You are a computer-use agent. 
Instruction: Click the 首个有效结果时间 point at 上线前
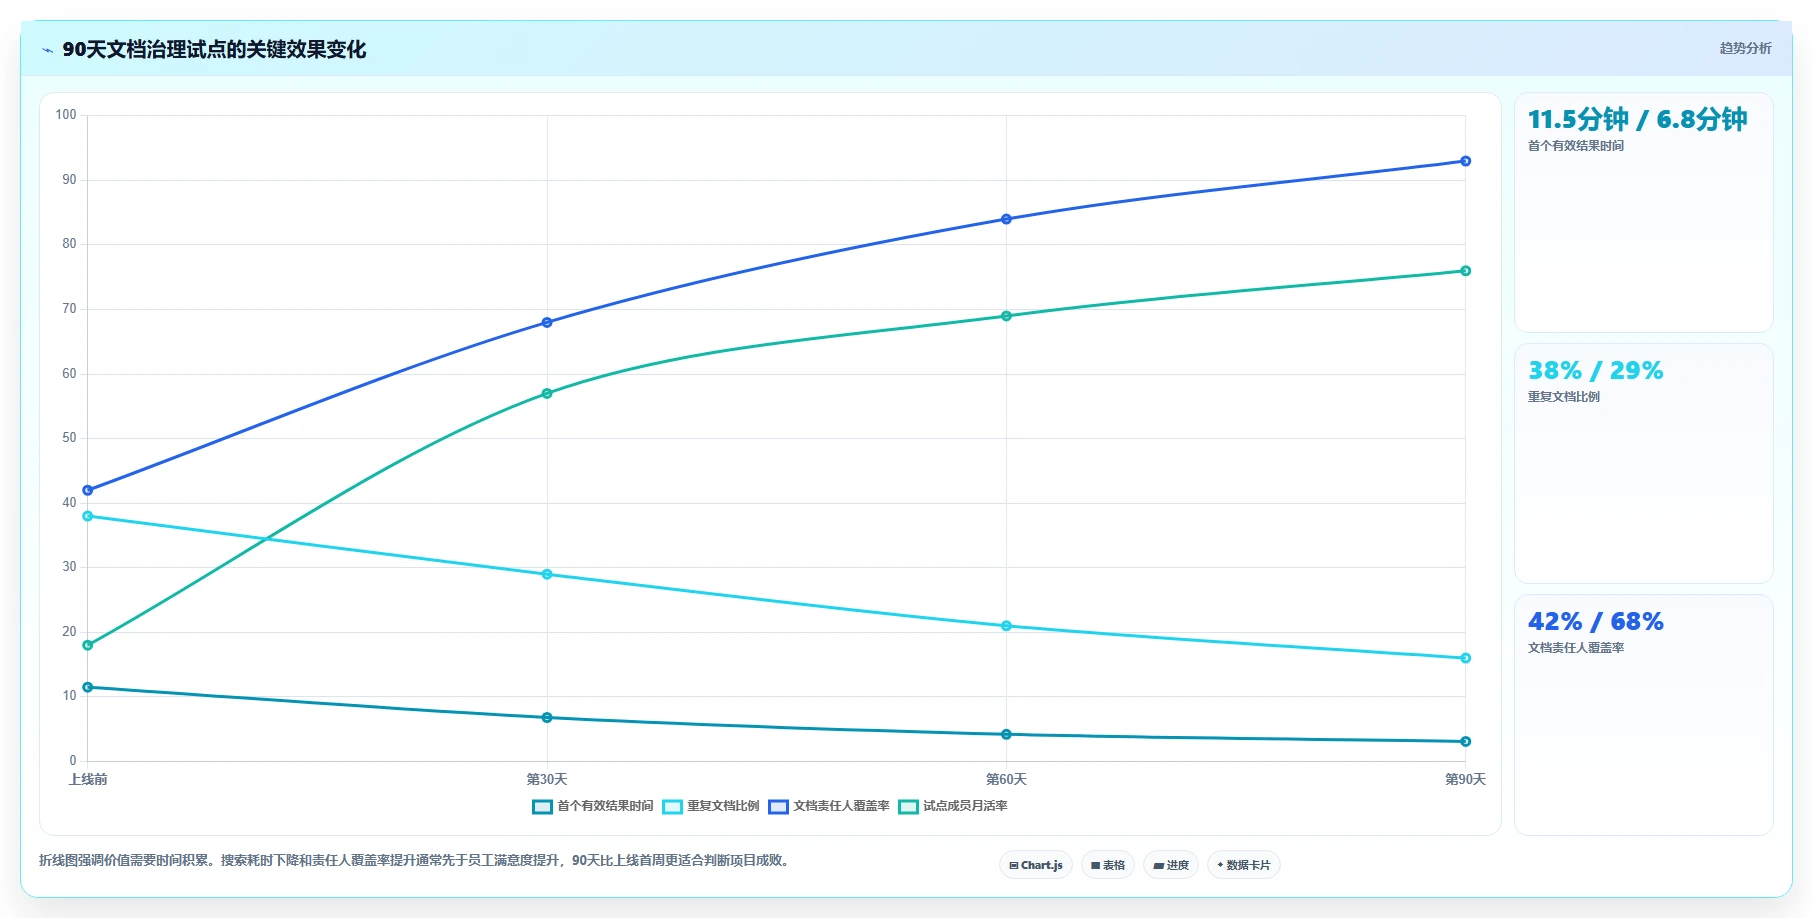pyautogui.click(x=88, y=687)
